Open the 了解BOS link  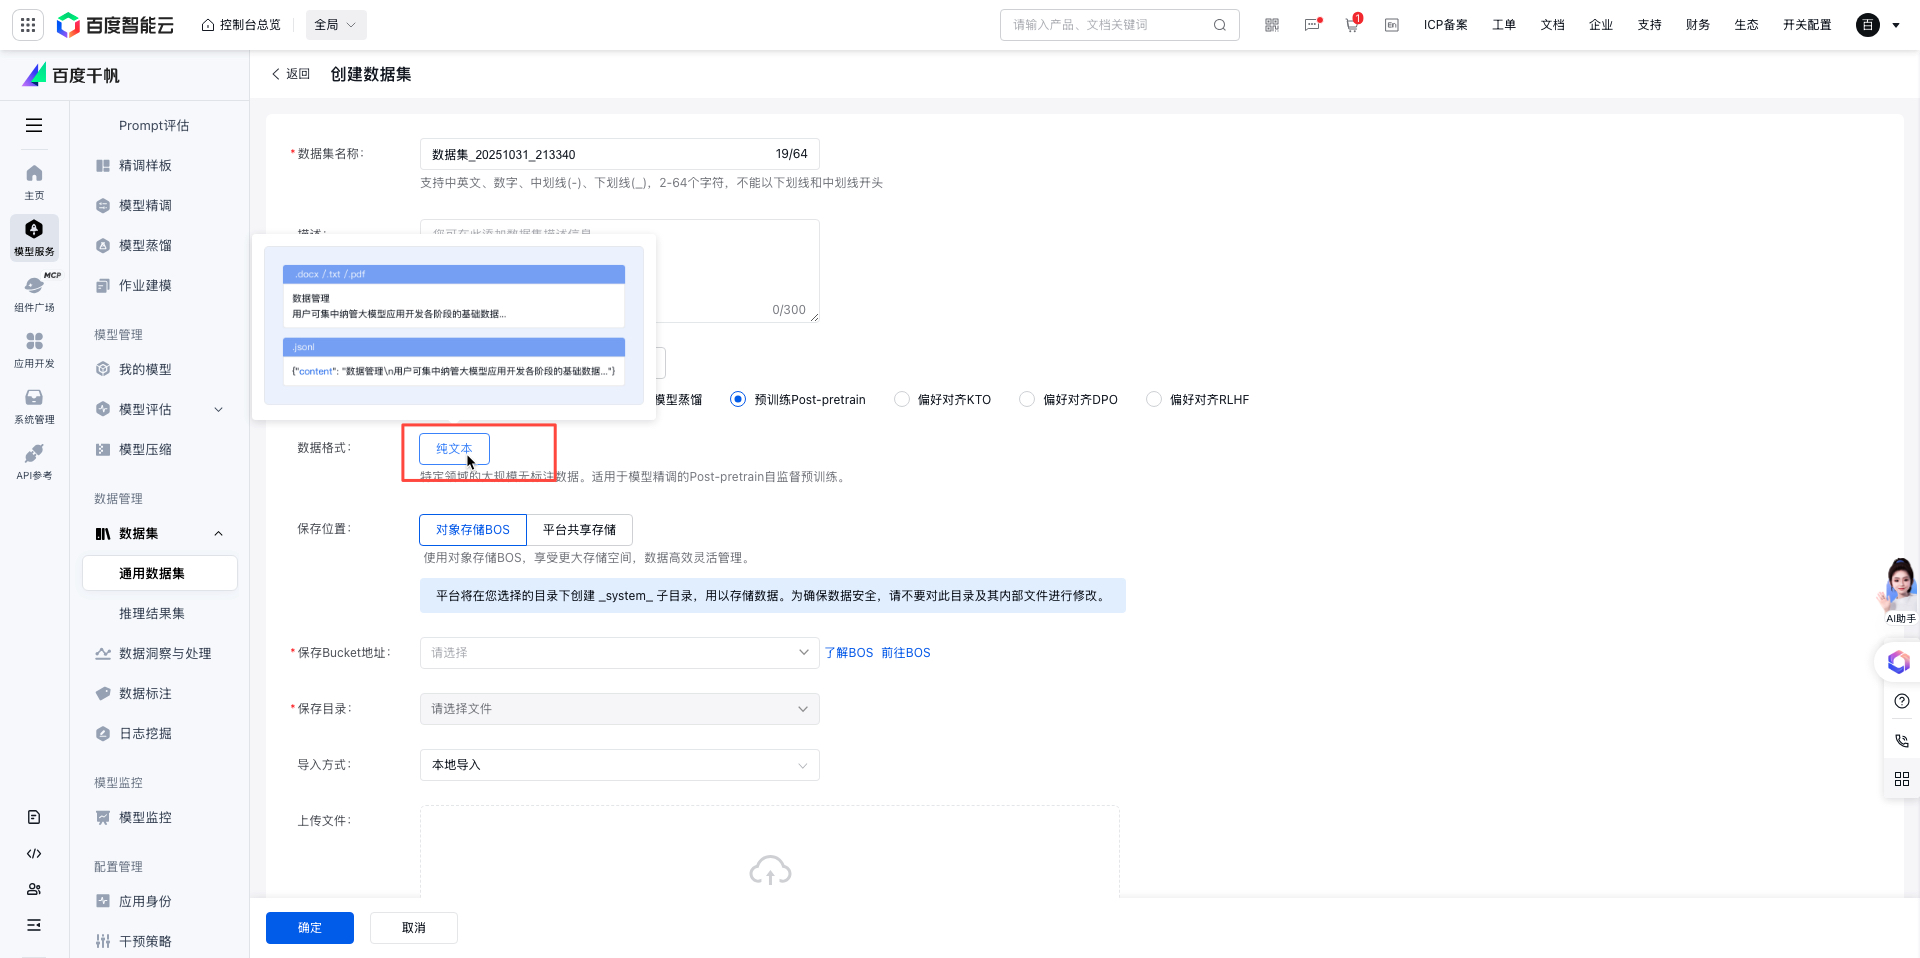(x=848, y=653)
